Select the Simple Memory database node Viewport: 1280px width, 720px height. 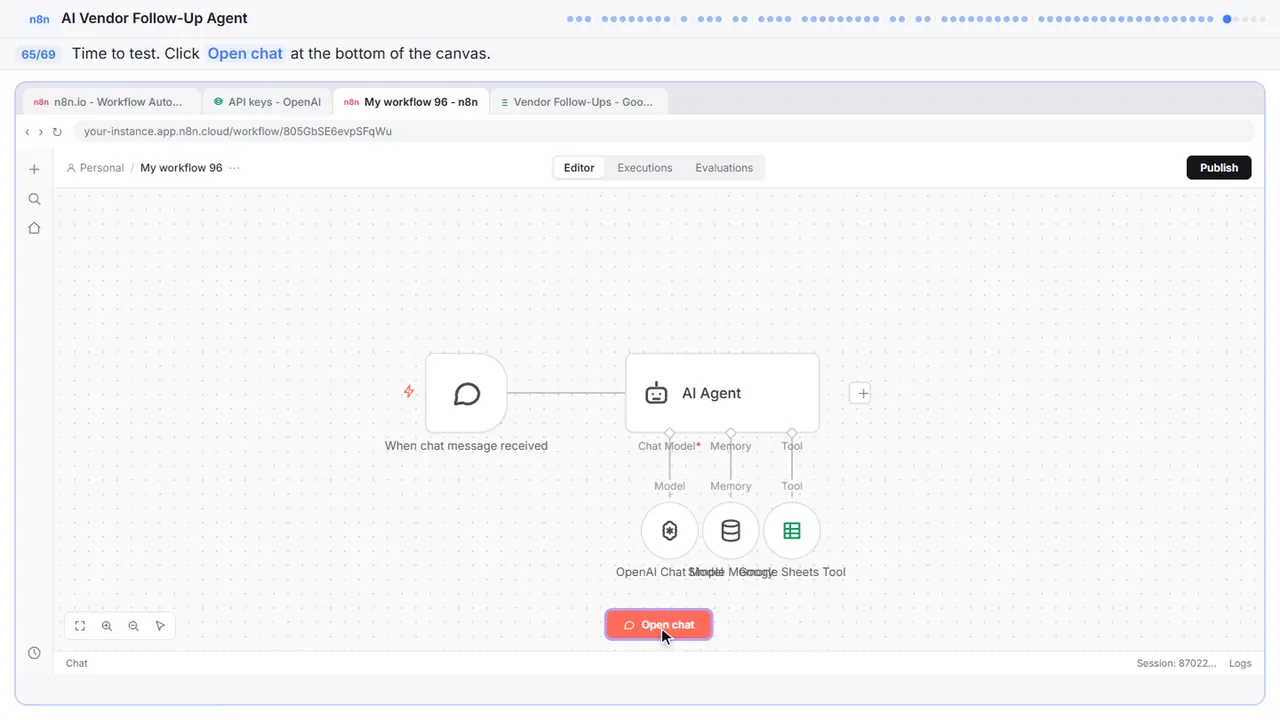(x=731, y=531)
